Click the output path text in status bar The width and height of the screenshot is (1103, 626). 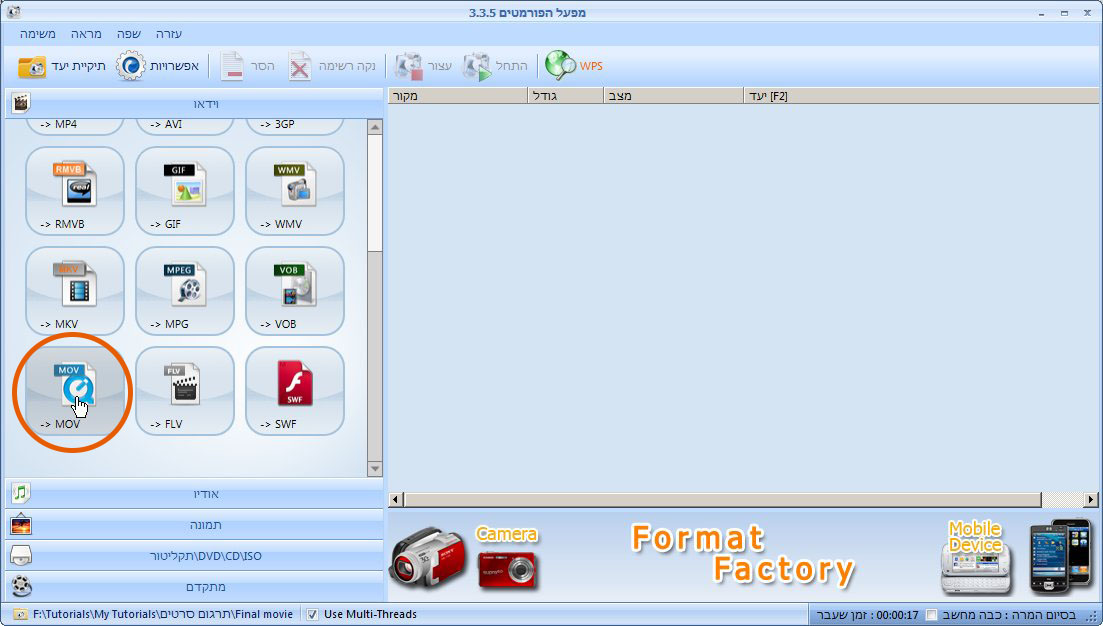pyautogui.click(x=162, y=614)
